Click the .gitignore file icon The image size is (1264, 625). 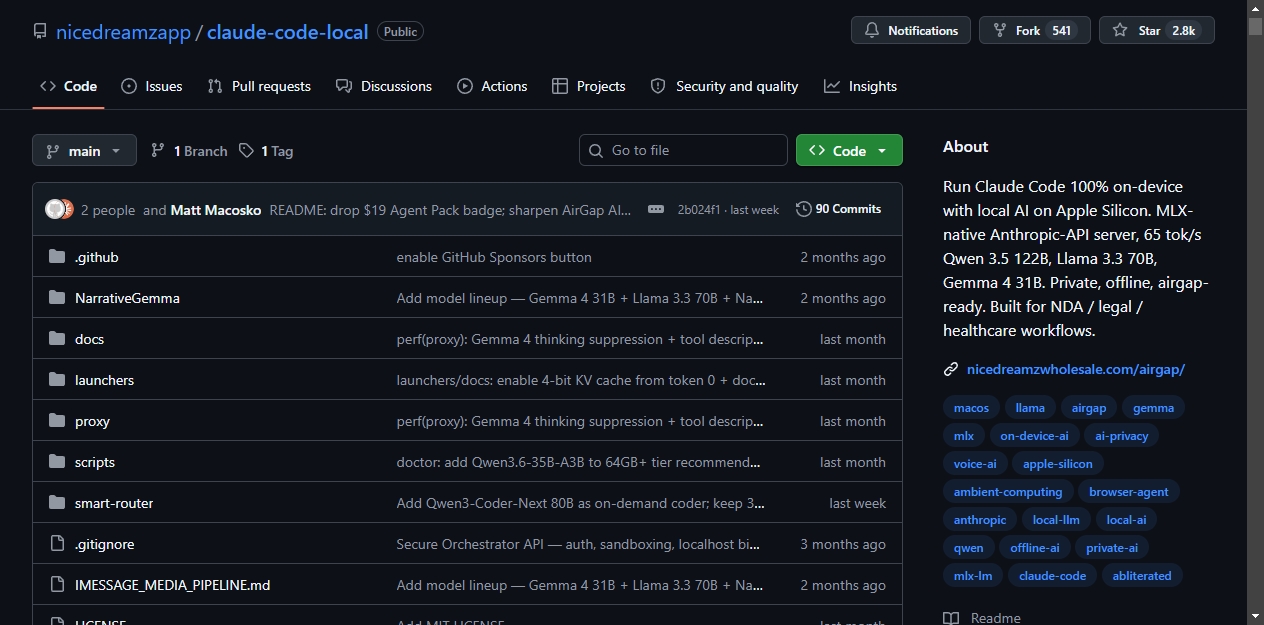(x=57, y=544)
